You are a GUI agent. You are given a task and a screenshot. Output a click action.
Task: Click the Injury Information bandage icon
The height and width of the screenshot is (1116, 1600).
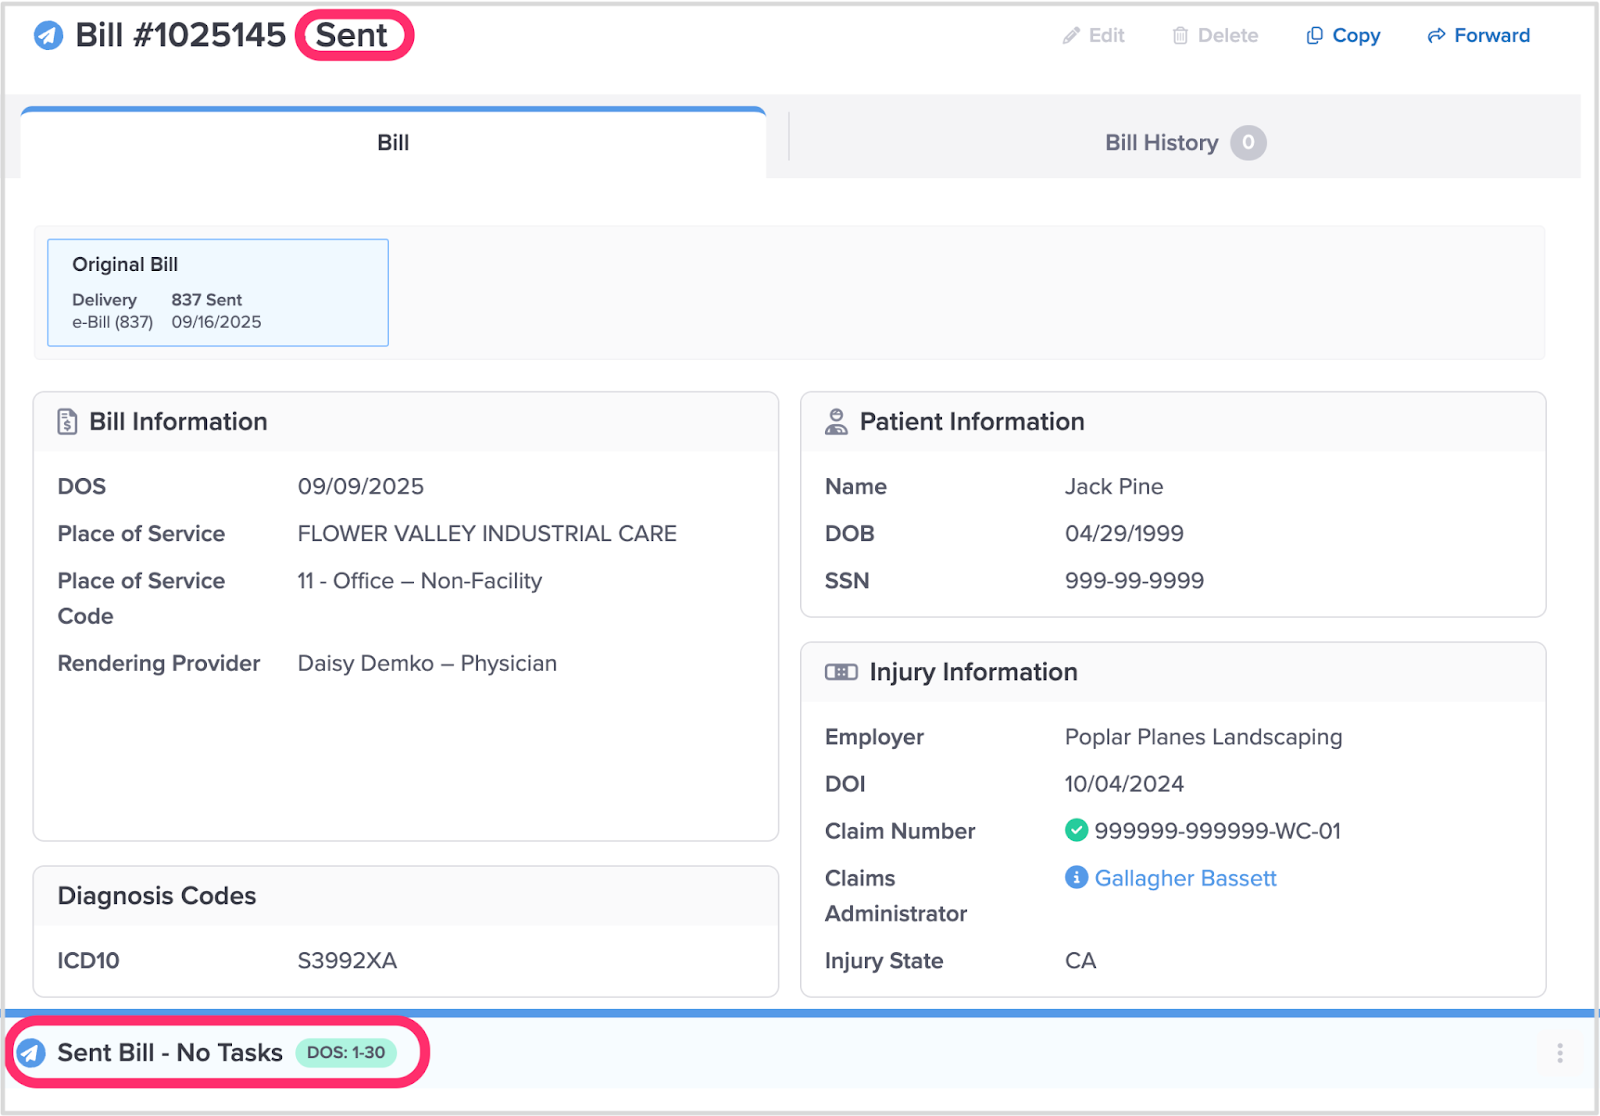(841, 672)
